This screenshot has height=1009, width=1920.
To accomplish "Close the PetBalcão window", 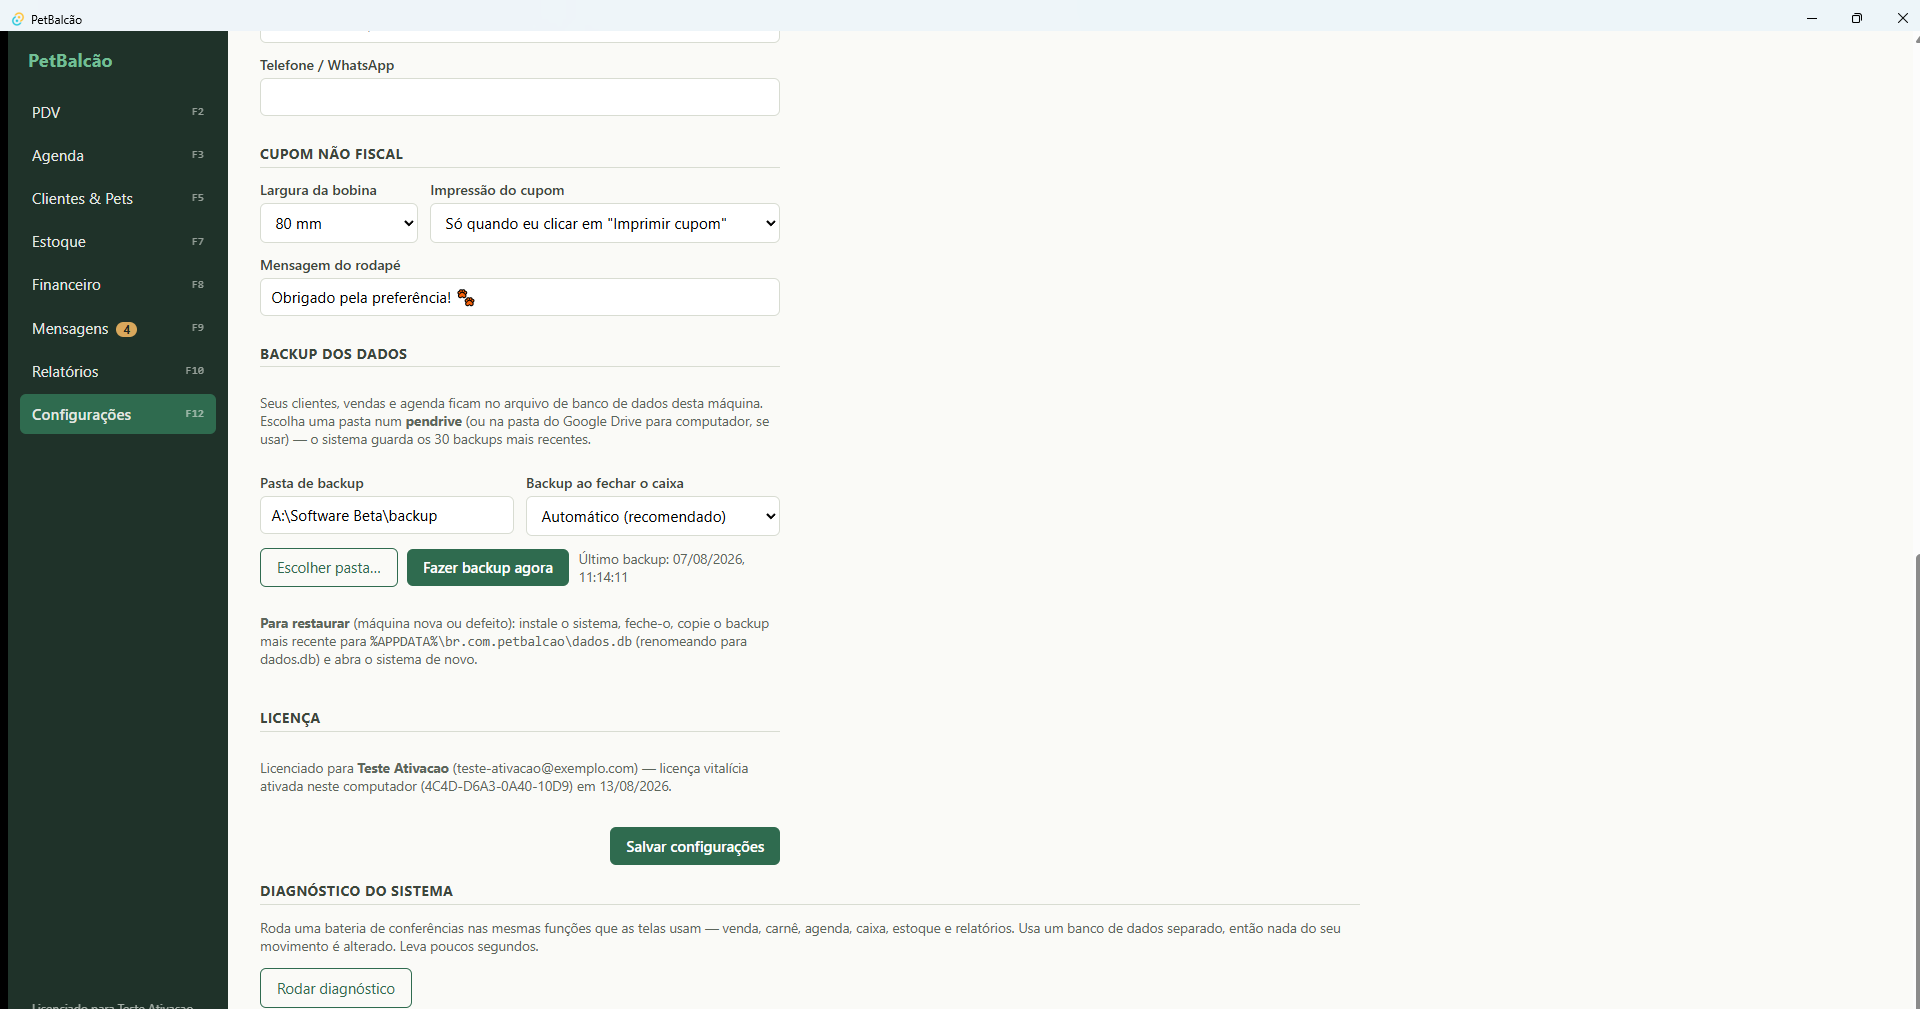I will (1902, 18).
